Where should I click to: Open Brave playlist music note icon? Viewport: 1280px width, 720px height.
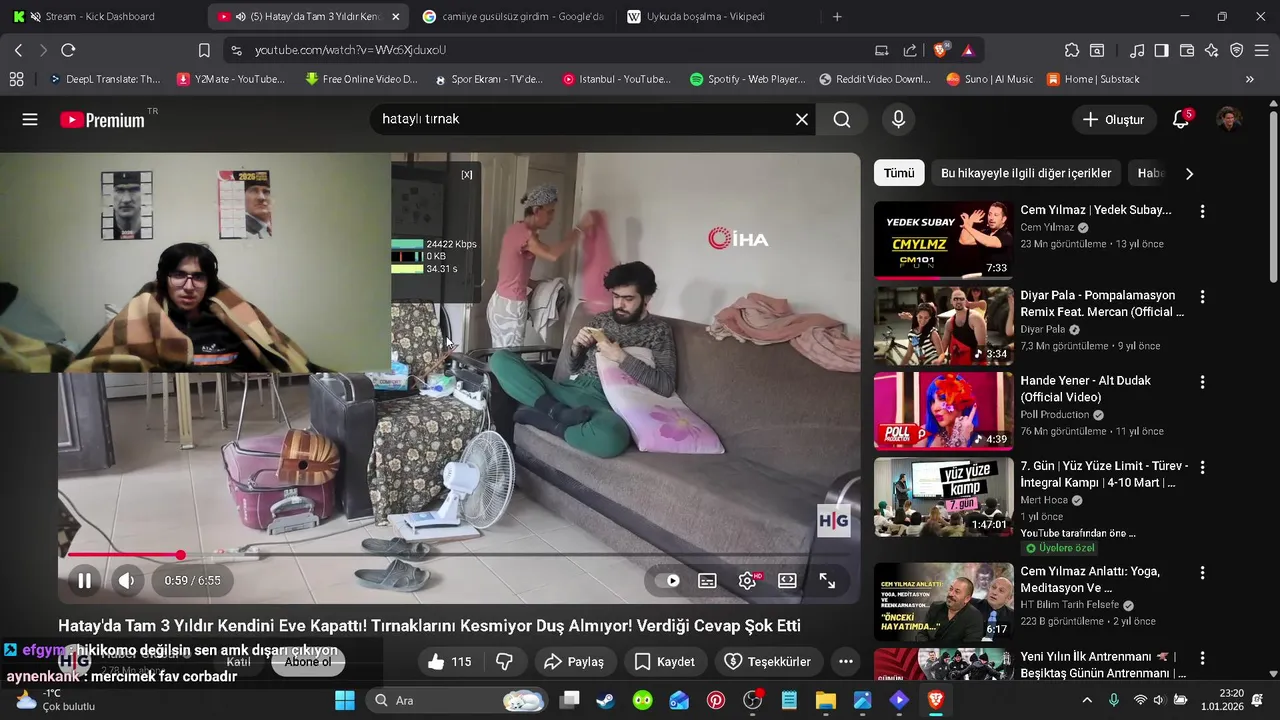pyautogui.click(x=1137, y=50)
